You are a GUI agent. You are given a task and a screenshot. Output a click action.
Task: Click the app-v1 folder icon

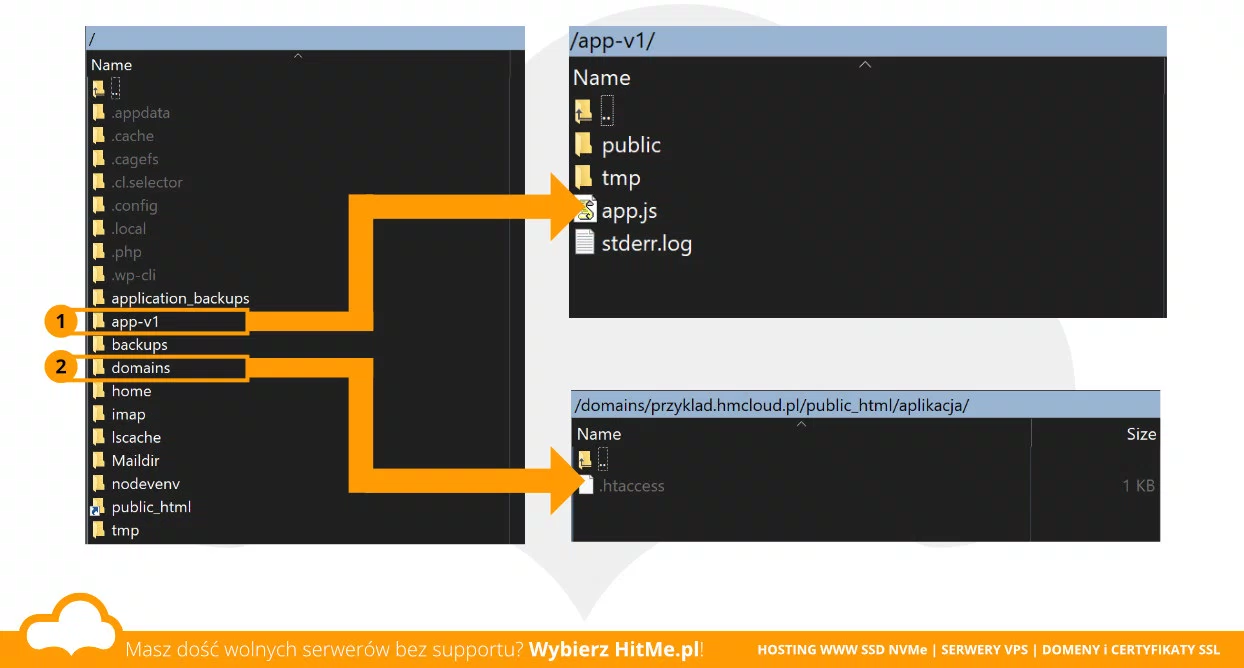click(98, 321)
